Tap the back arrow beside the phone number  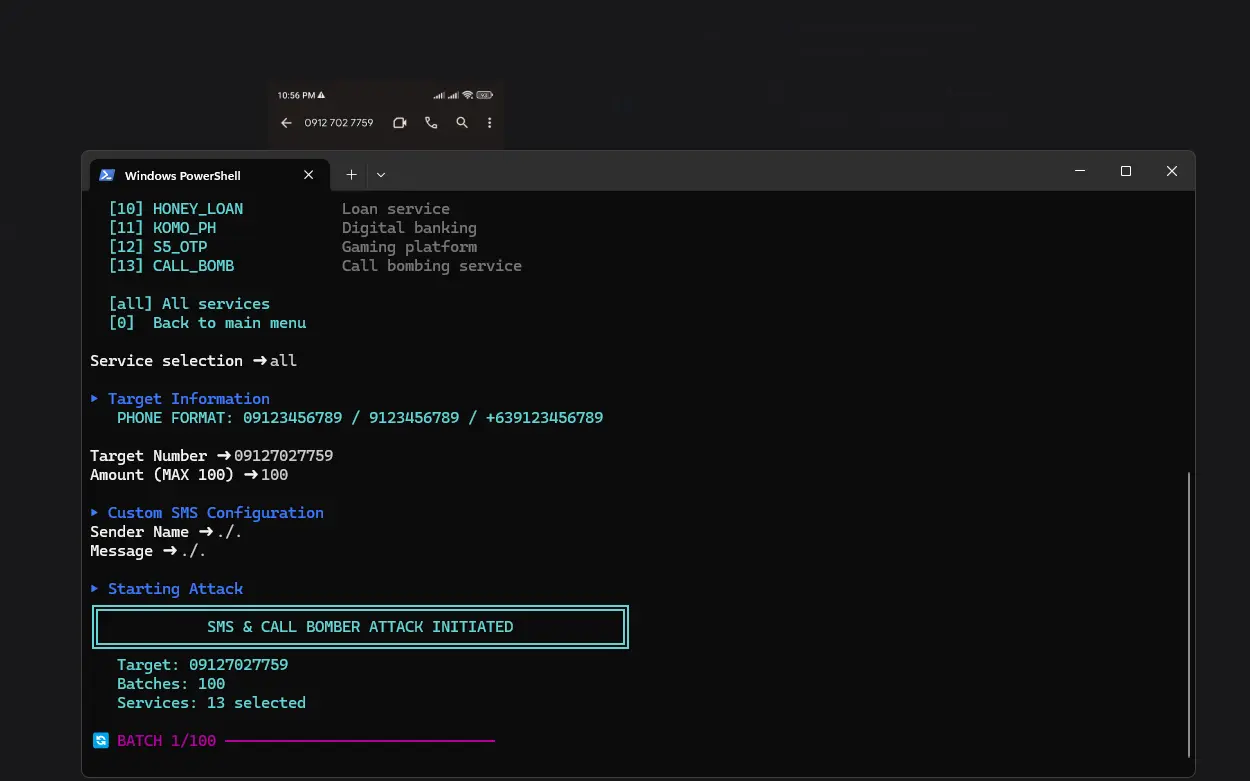click(x=286, y=123)
